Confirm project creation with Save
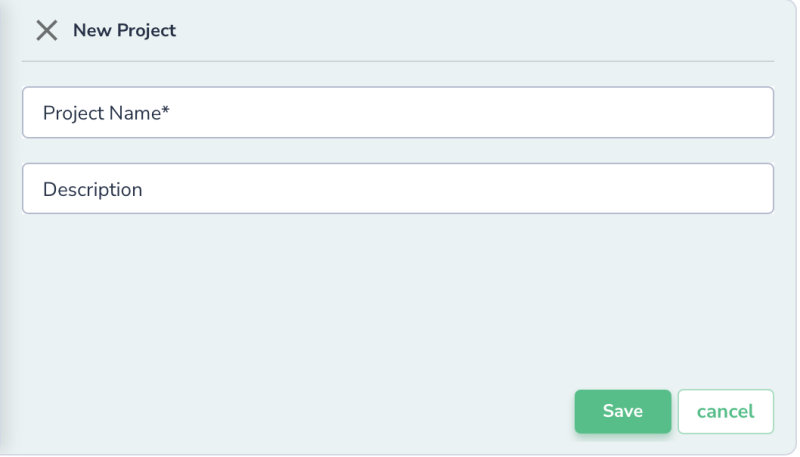The image size is (800, 457). [x=622, y=411]
